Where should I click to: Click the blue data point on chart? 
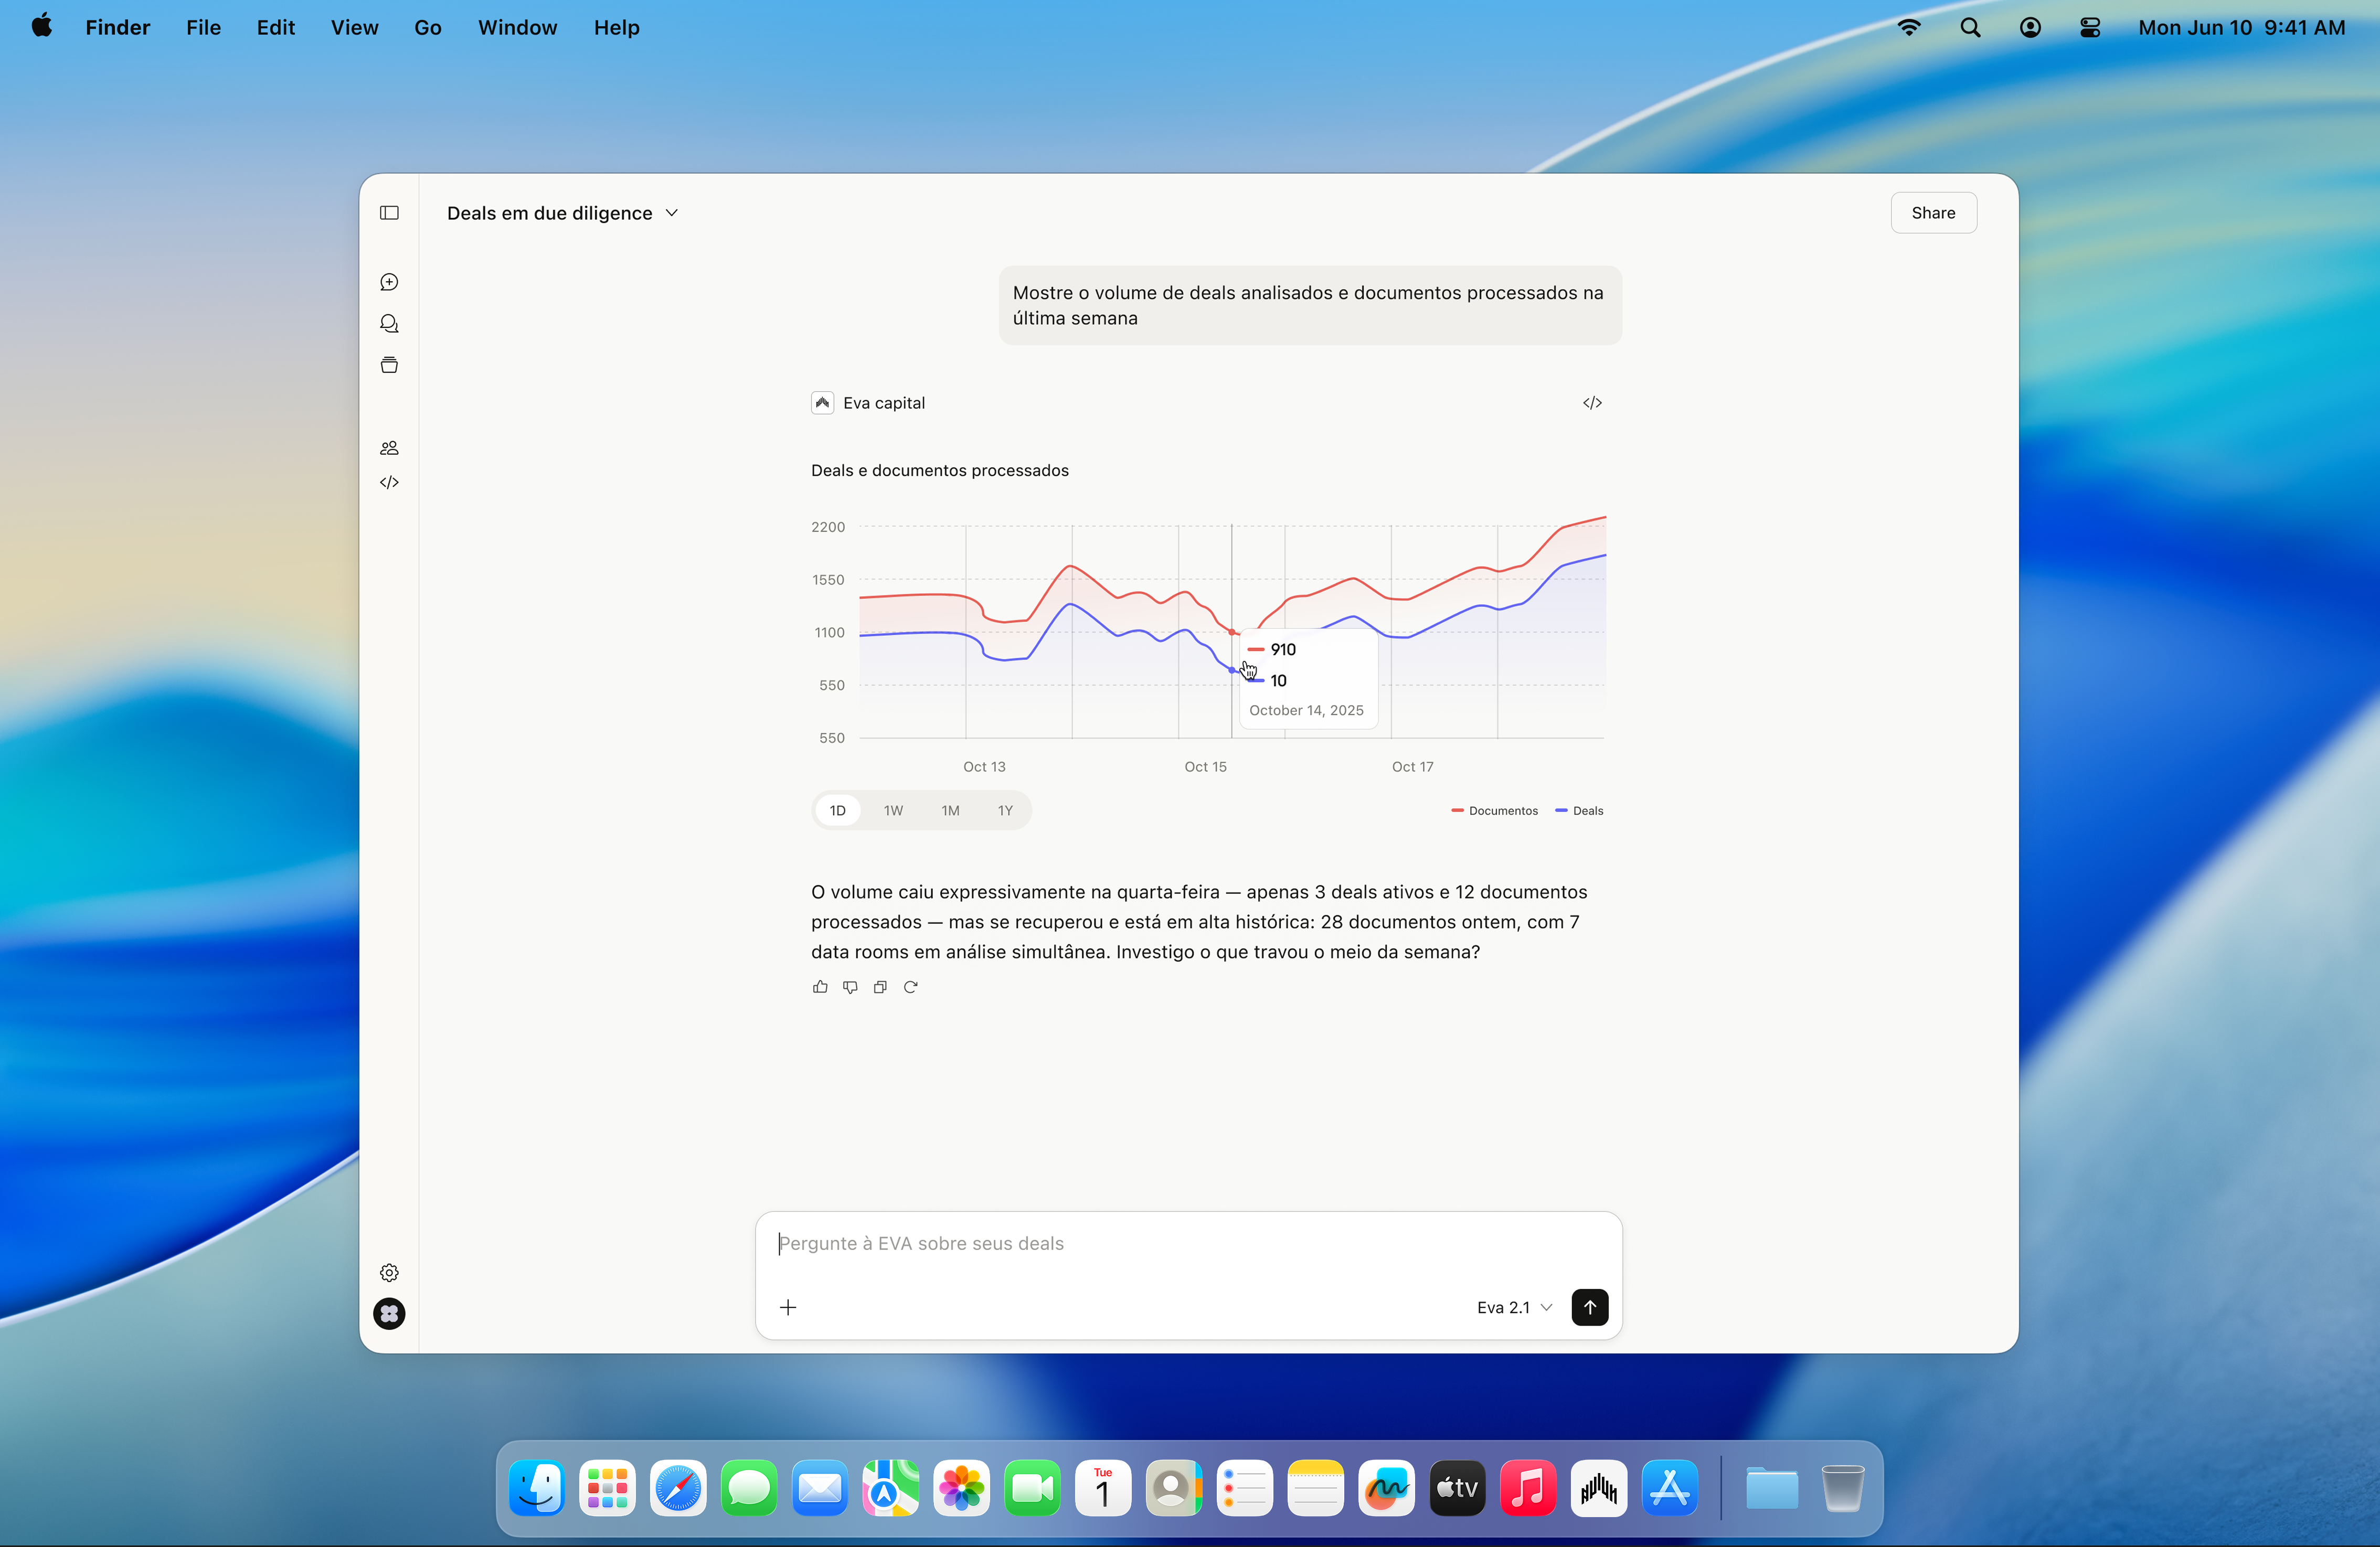coord(1232,671)
